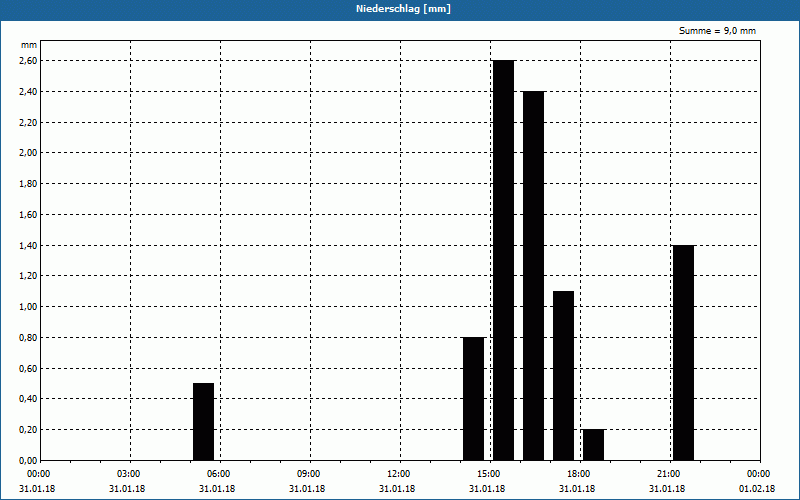Click the 1,40 y-axis label

28,245
